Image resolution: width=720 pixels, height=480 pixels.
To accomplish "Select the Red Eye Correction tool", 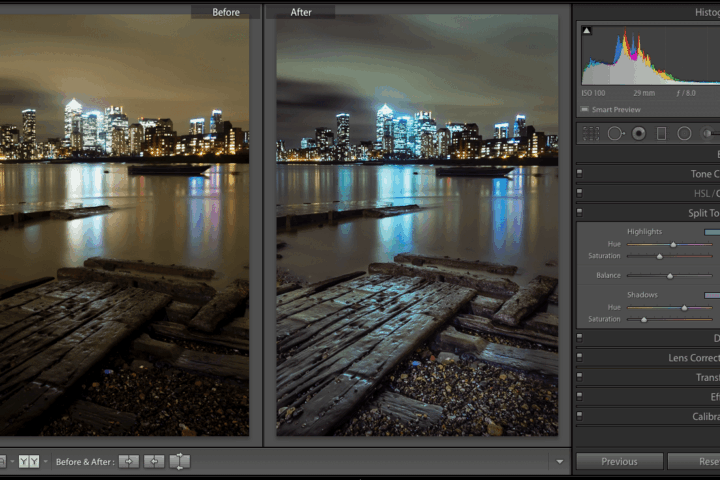I will [639, 134].
